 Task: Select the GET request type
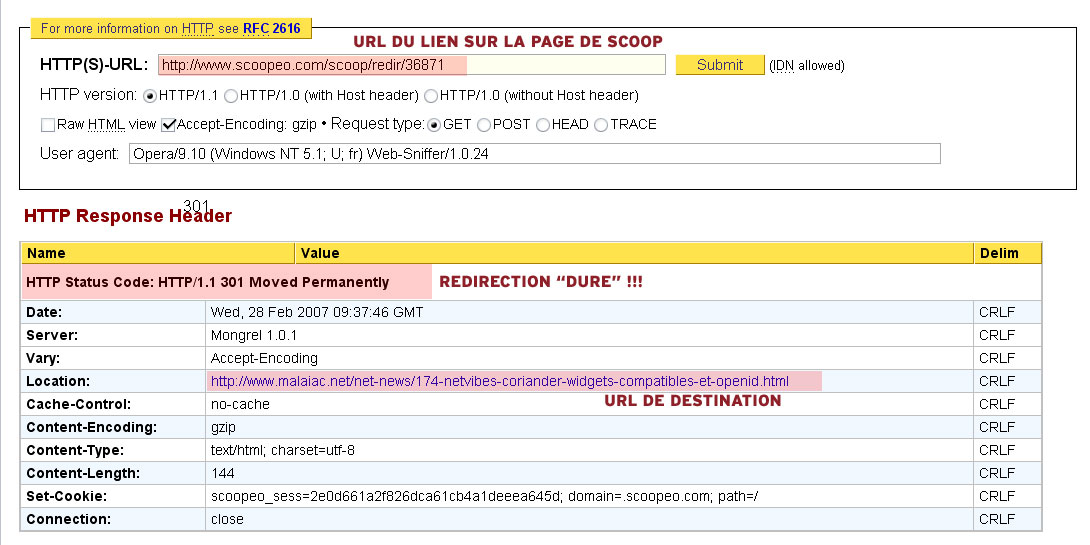coord(434,125)
